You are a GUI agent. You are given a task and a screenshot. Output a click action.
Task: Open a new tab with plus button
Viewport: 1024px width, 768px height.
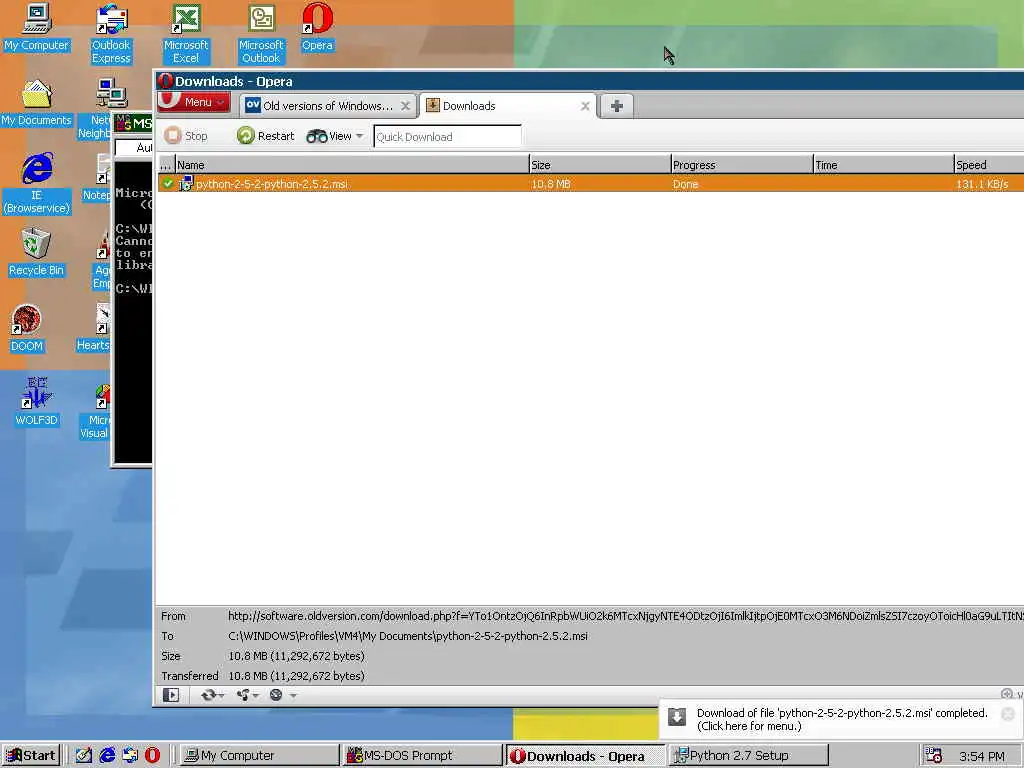(616, 106)
